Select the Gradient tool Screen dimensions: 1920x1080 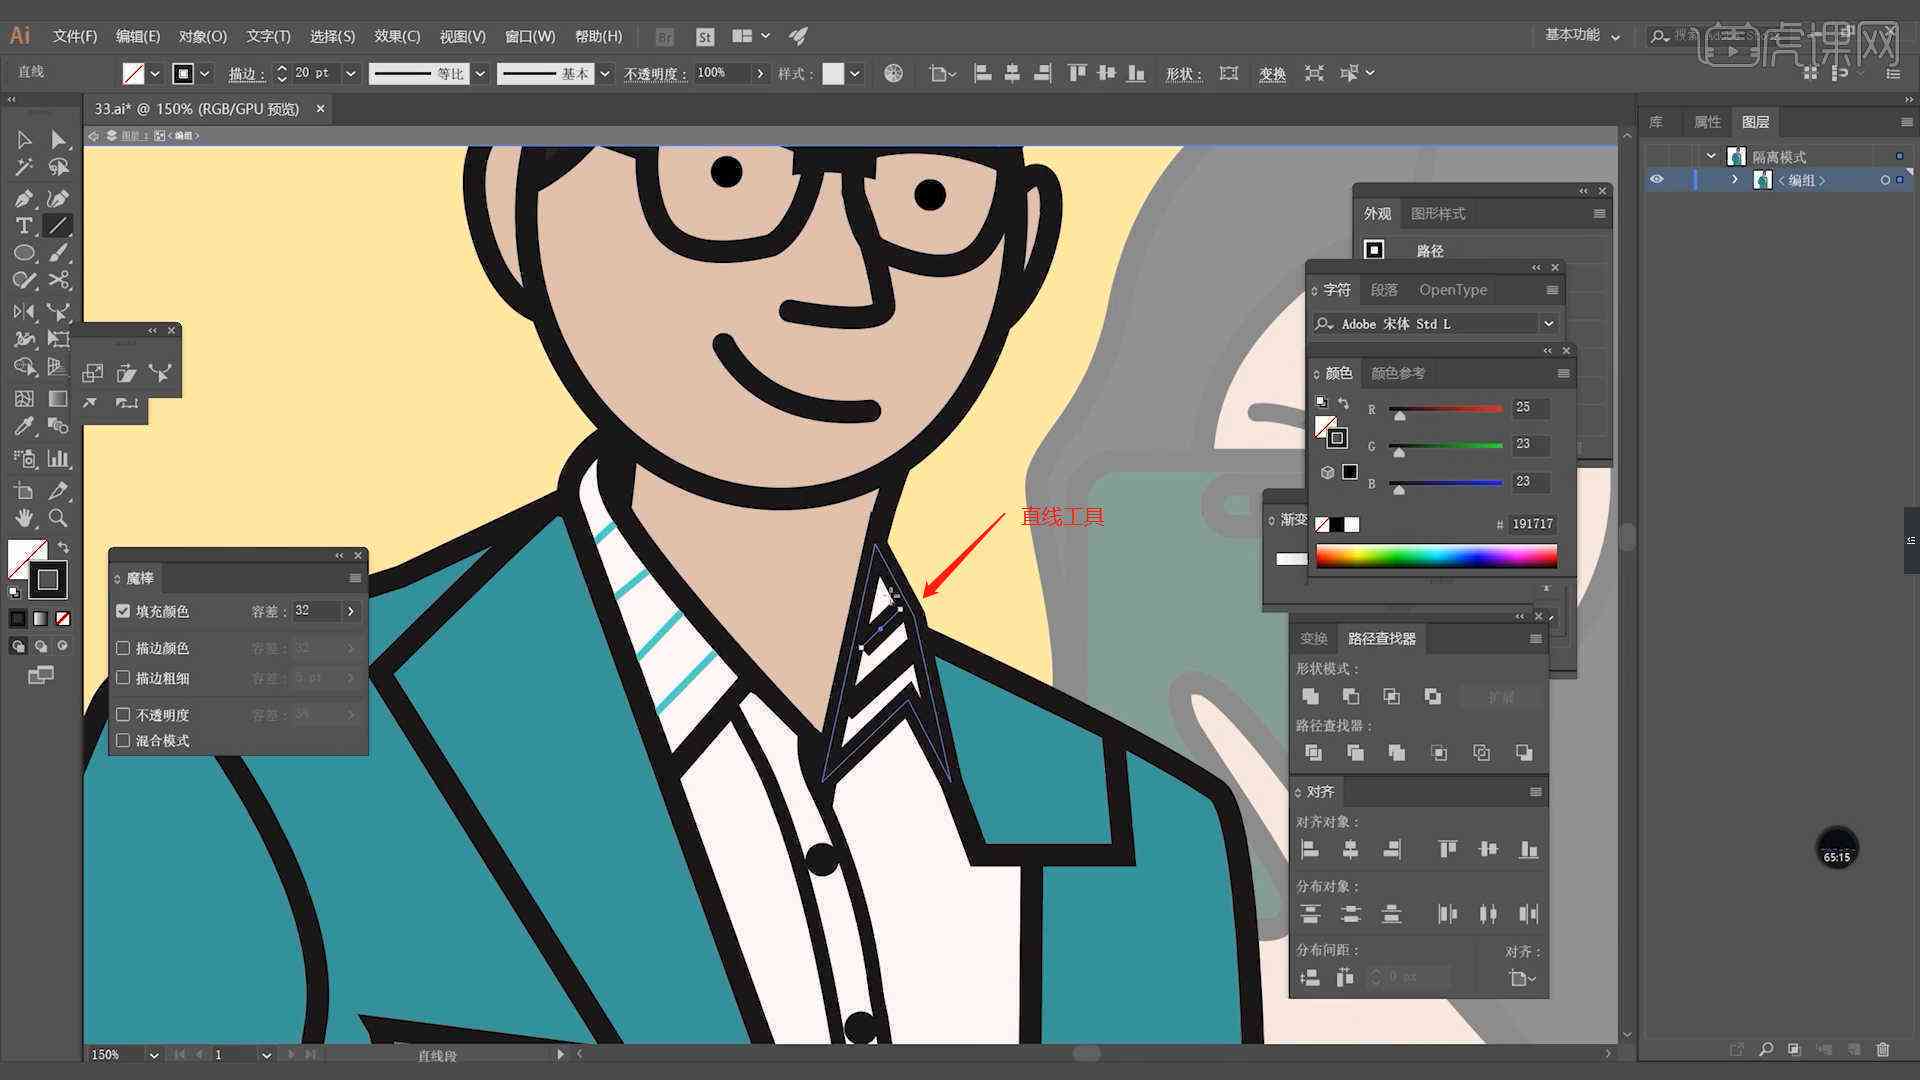[x=59, y=399]
